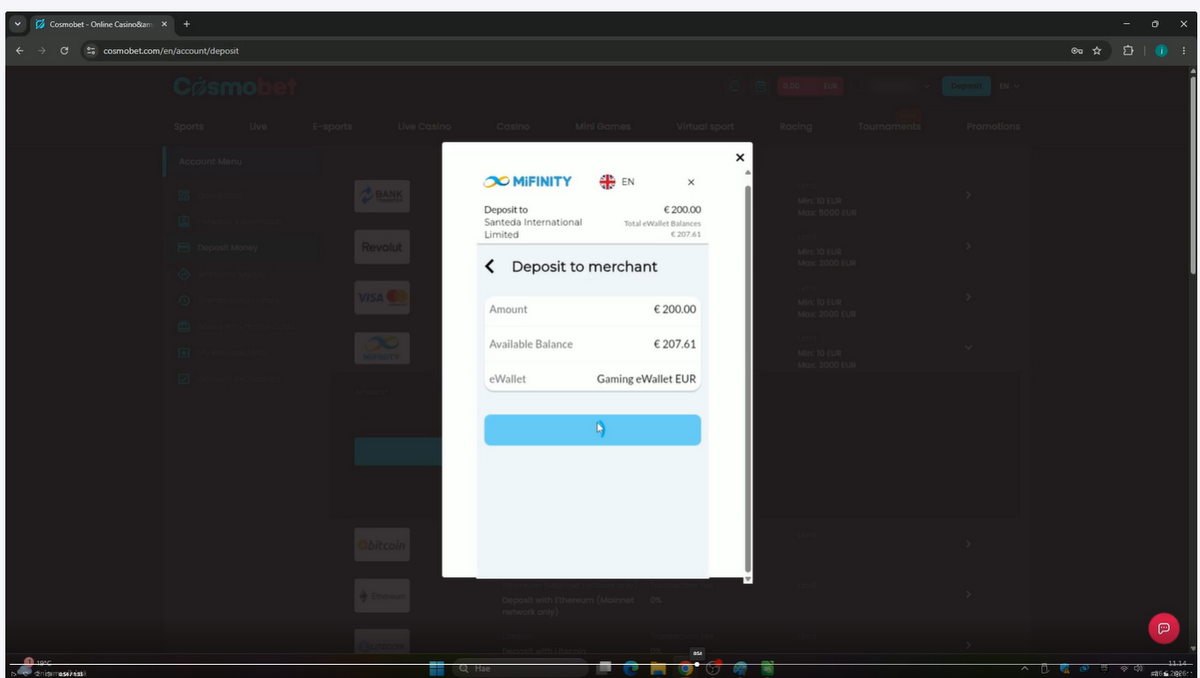
Task: Select the Visa Mastercard payment method
Action: click(x=382, y=297)
